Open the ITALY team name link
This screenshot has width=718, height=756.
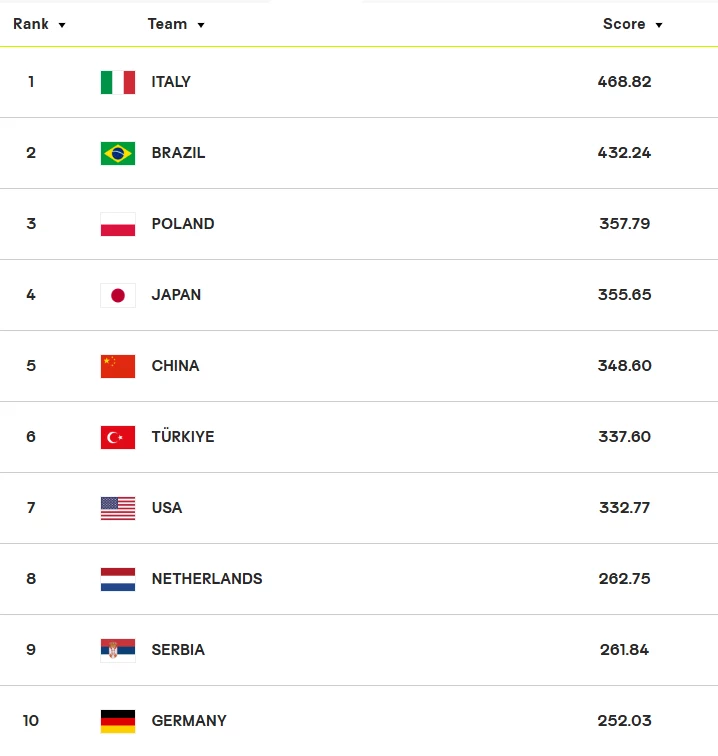click(171, 82)
